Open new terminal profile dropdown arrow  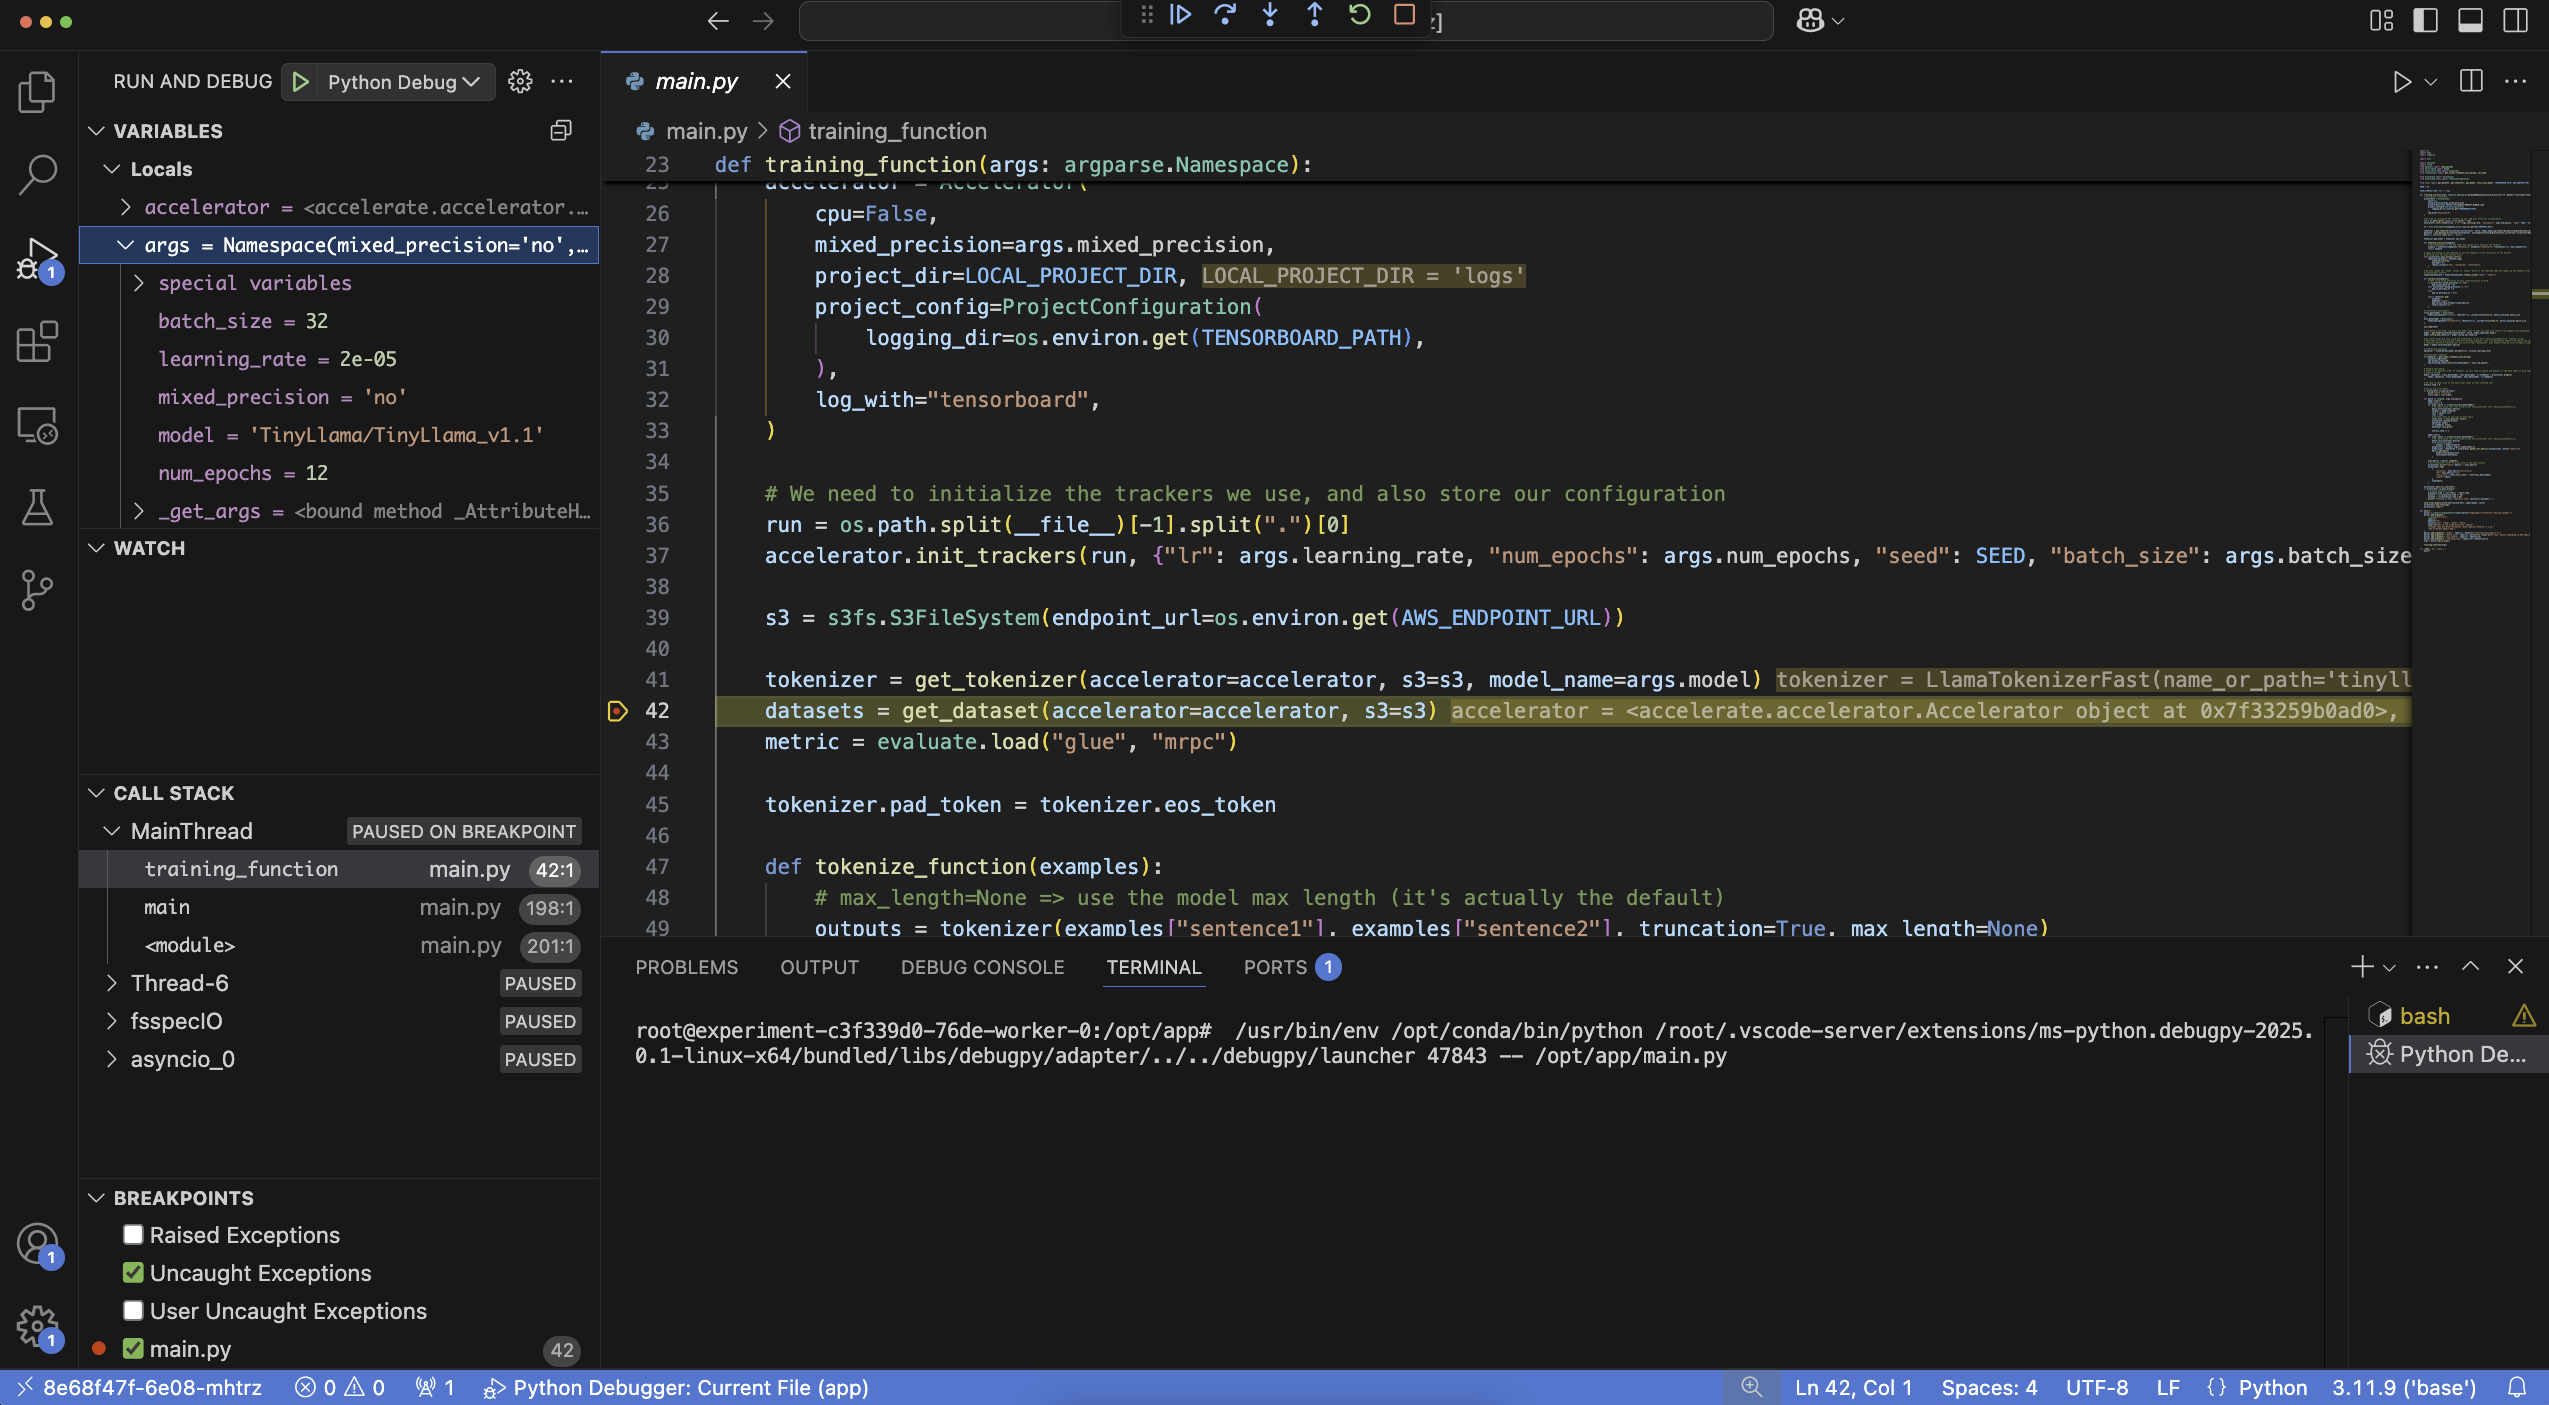click(2389, 968)
